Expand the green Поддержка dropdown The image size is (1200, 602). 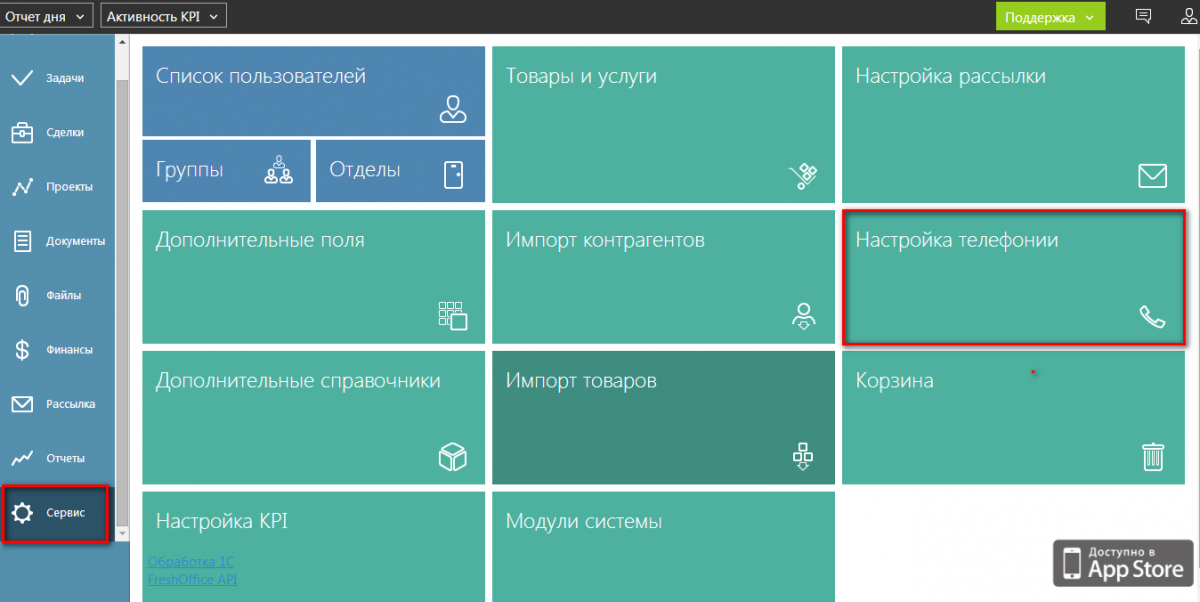(1050, 17)
